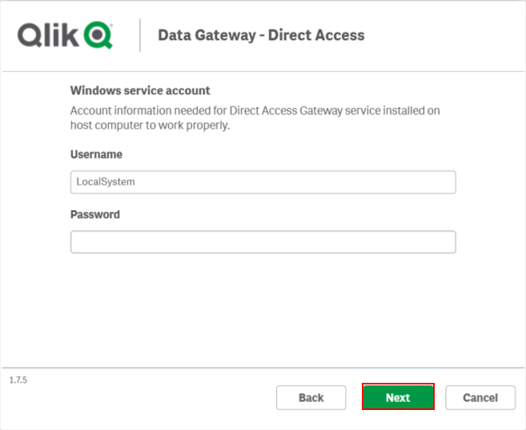
Task: Click the Windows service account heading
Action: point(140,91)
